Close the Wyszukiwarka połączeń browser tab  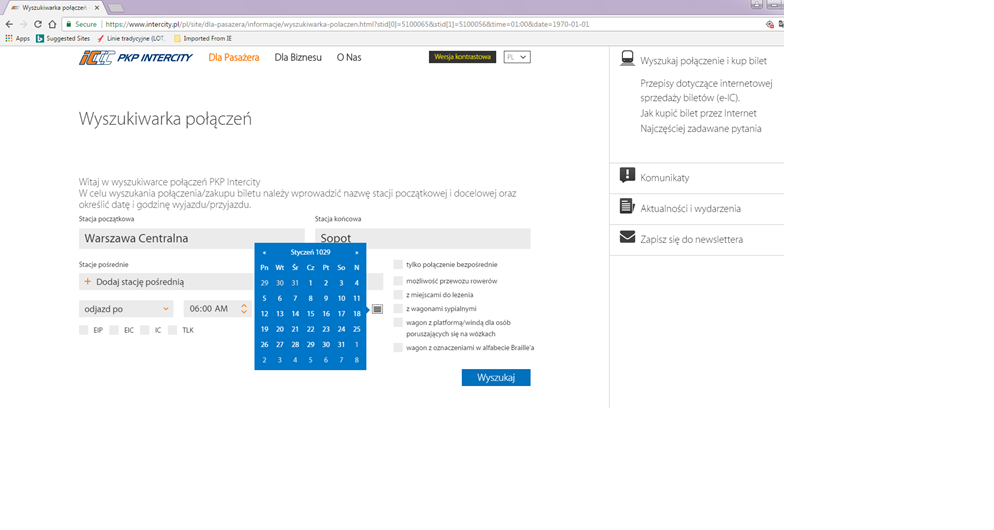[x=97, y=8]
